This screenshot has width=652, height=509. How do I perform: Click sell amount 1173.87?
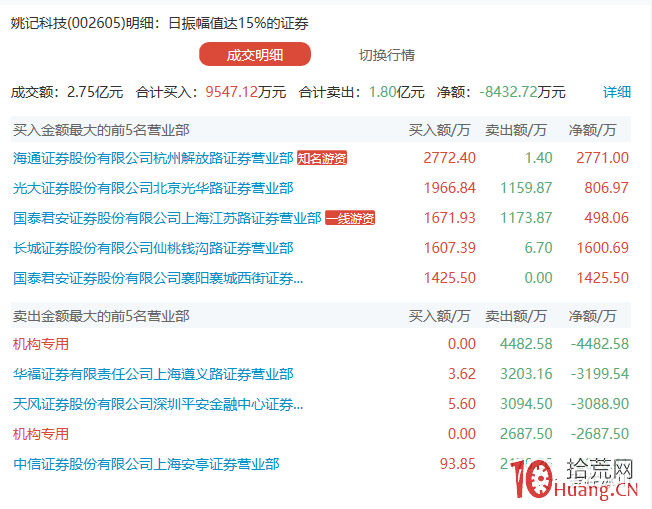[526, 218]
